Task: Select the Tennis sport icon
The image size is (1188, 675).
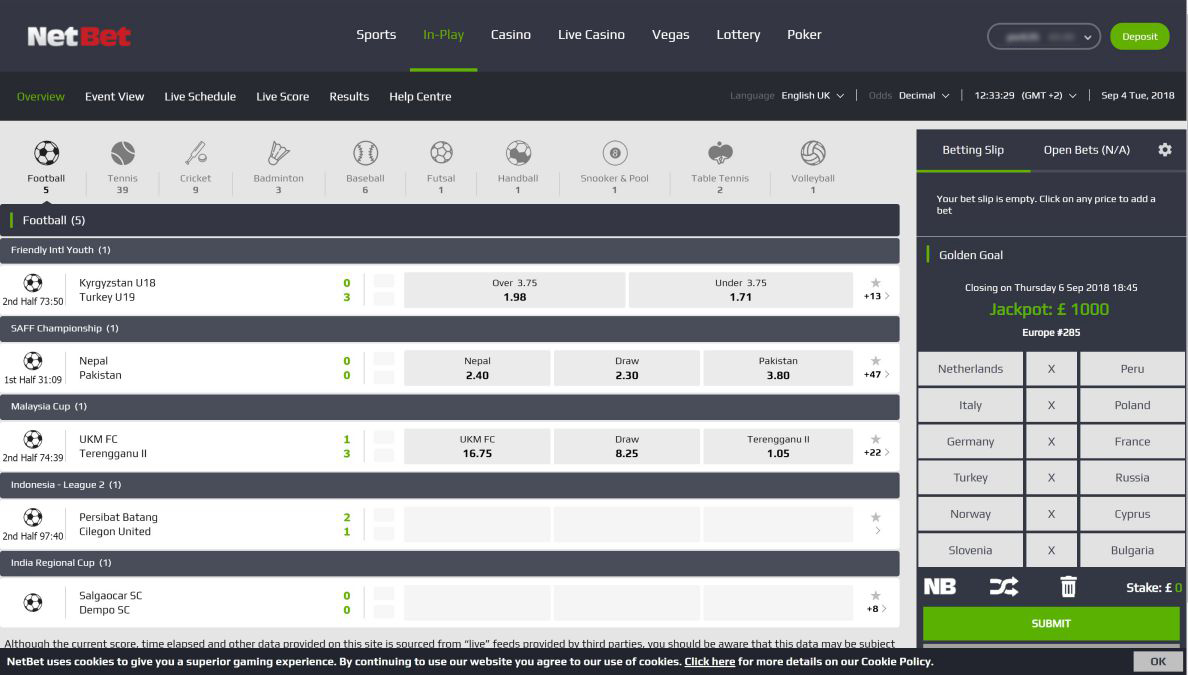Action: [123, 154]
